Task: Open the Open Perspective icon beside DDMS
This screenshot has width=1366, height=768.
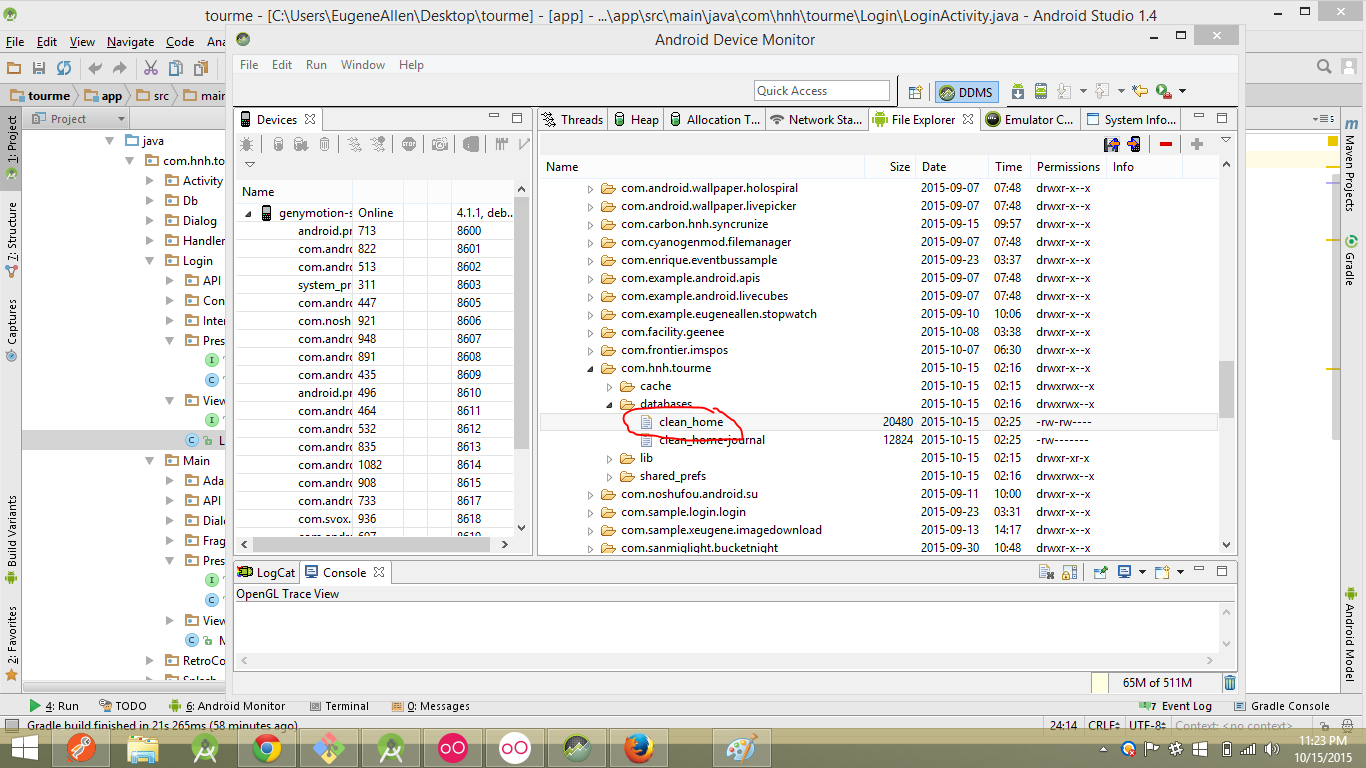Action: [x=915, y=92]
